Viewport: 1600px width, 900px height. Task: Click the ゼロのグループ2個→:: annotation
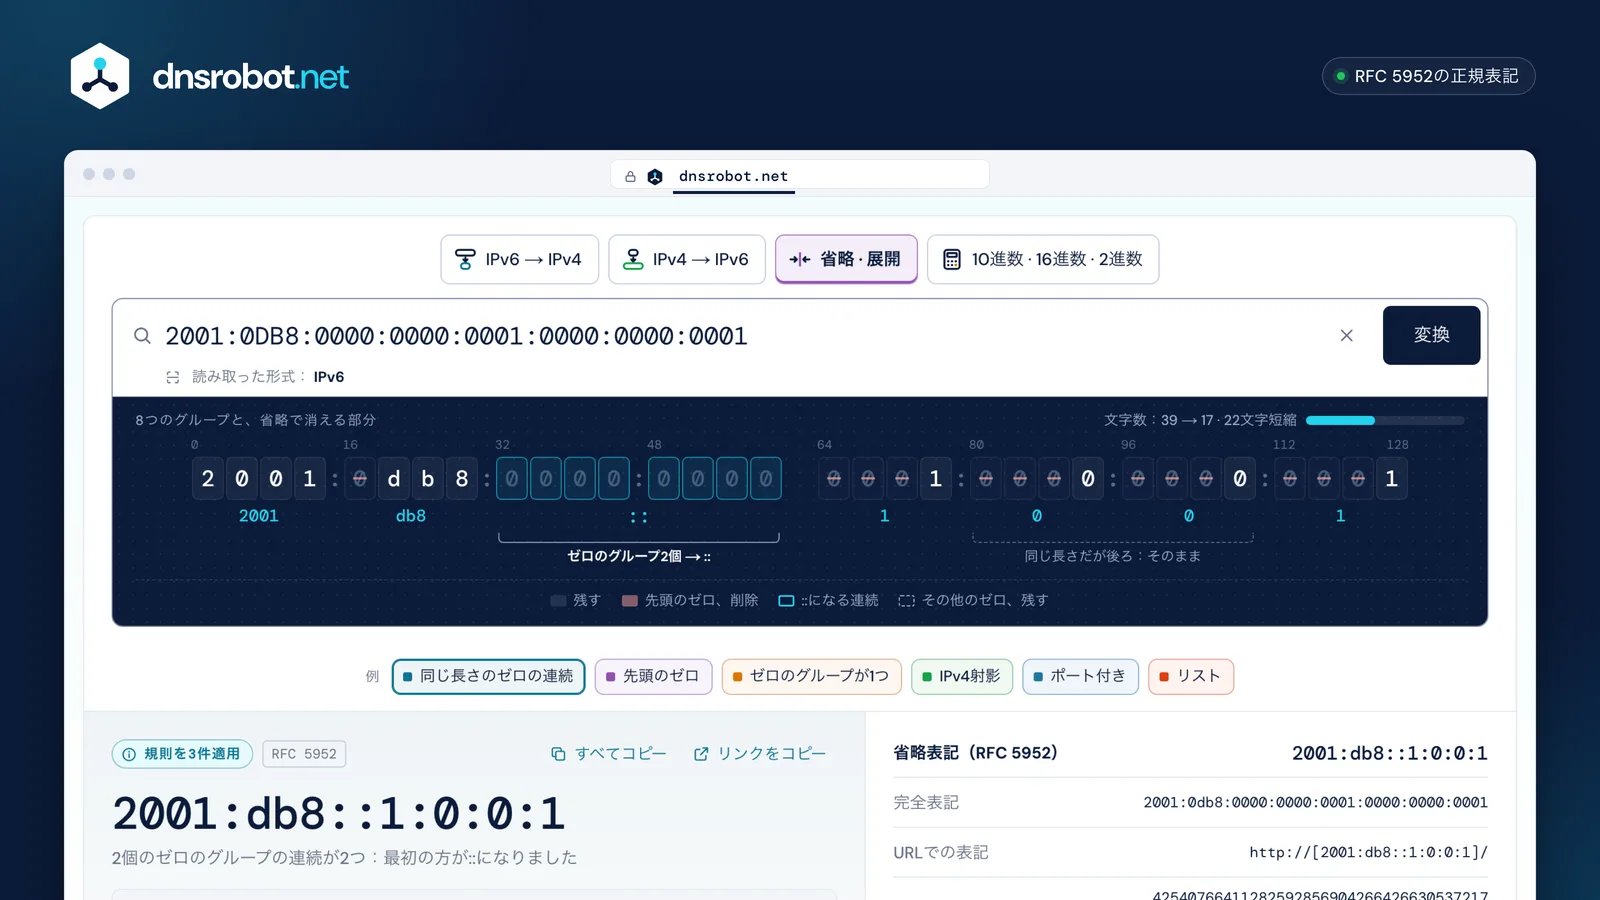click(x=639, y=556)
